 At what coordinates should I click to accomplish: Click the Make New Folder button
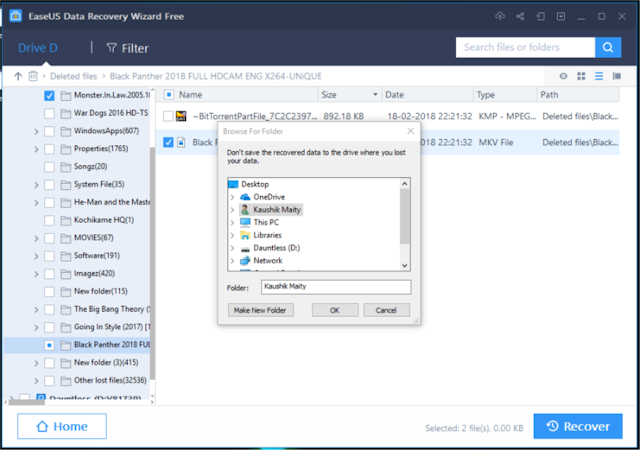(260, 310)
